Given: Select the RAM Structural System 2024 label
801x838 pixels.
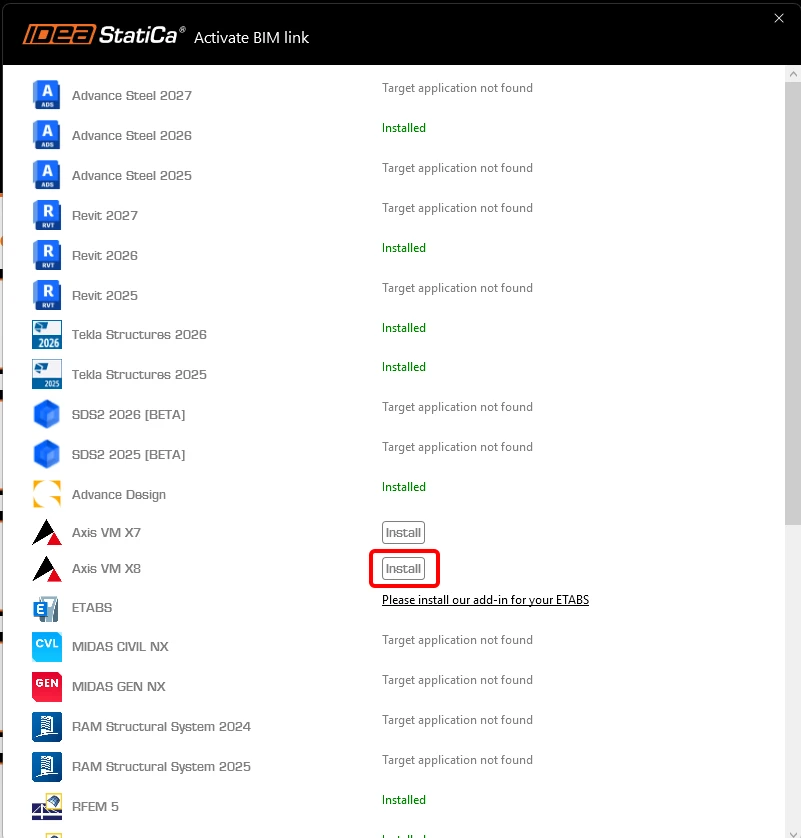Looking at the screenshot, I should [161, 727].
